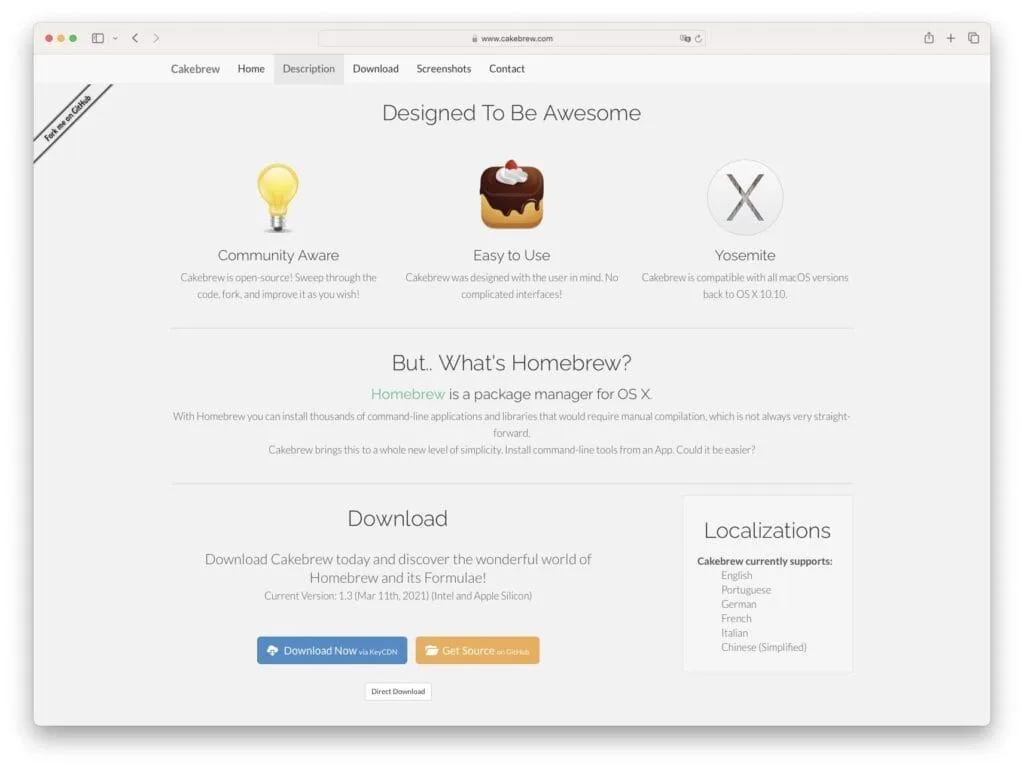This screenshot has width=1024, height=770.
Task: Click the cloud download icon
Action: pos(272,650)
